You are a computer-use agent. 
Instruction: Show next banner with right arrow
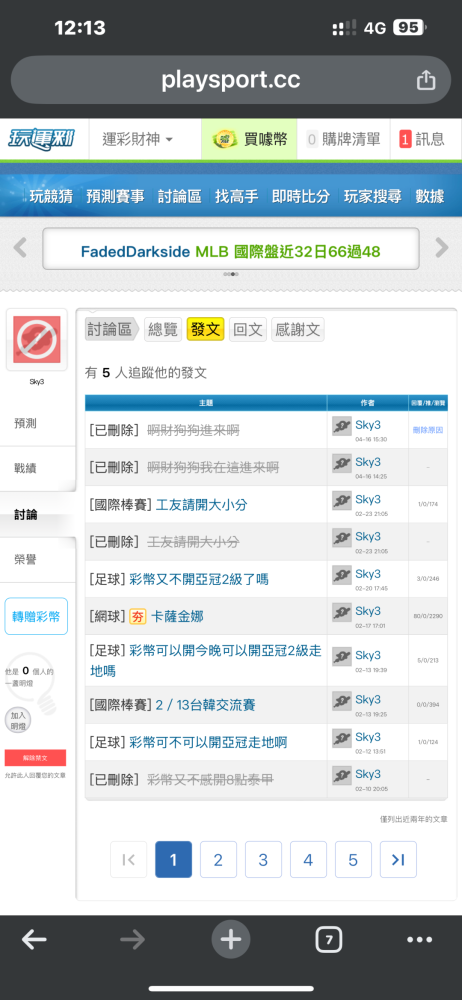pyautogui.click(x=442, y=247)
